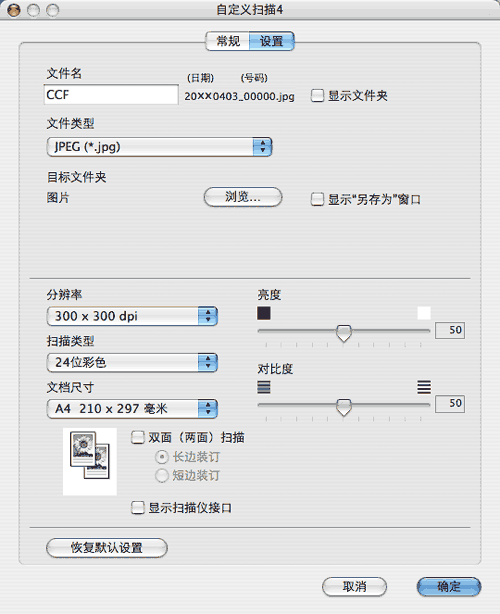Image resolution: width=500 pixels, height=614 pixels.
Task: Click the red close window button
Action: click(x=14, y=10)
